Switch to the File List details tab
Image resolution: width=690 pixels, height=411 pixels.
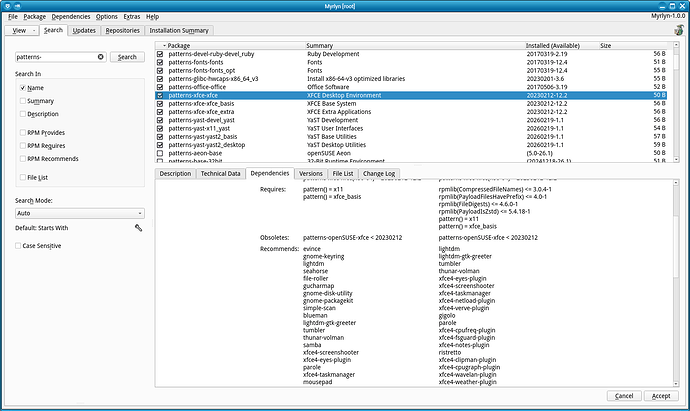(343, 173)
